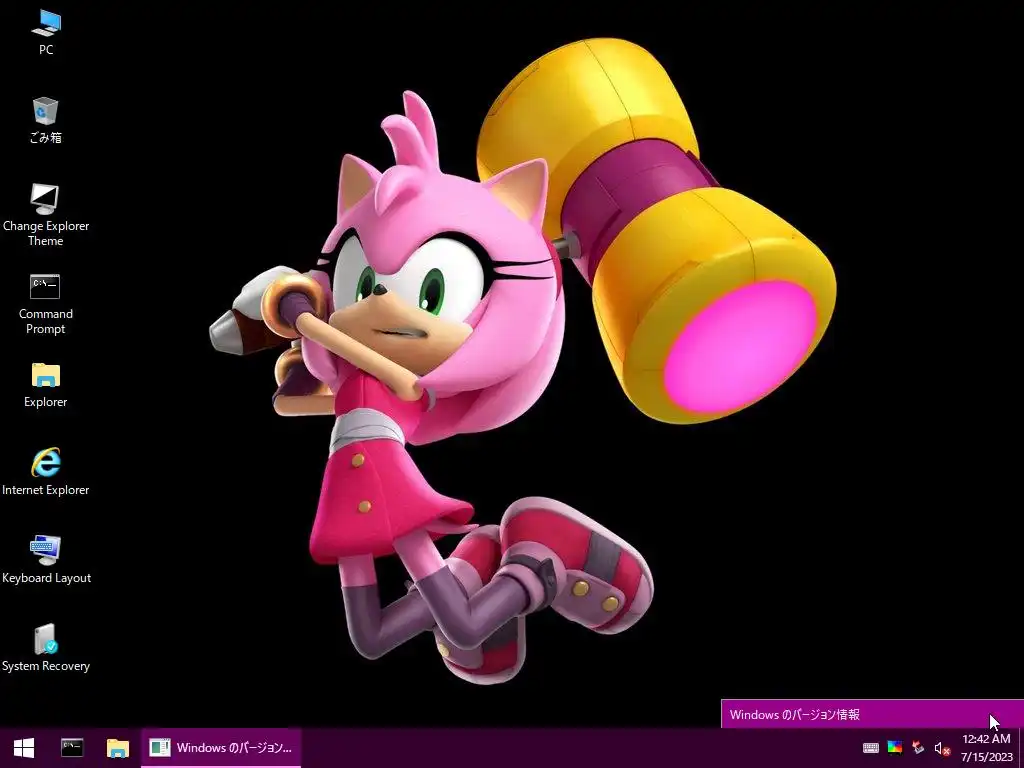Select the System Recovery desktop icon

(x=46, y=647)
